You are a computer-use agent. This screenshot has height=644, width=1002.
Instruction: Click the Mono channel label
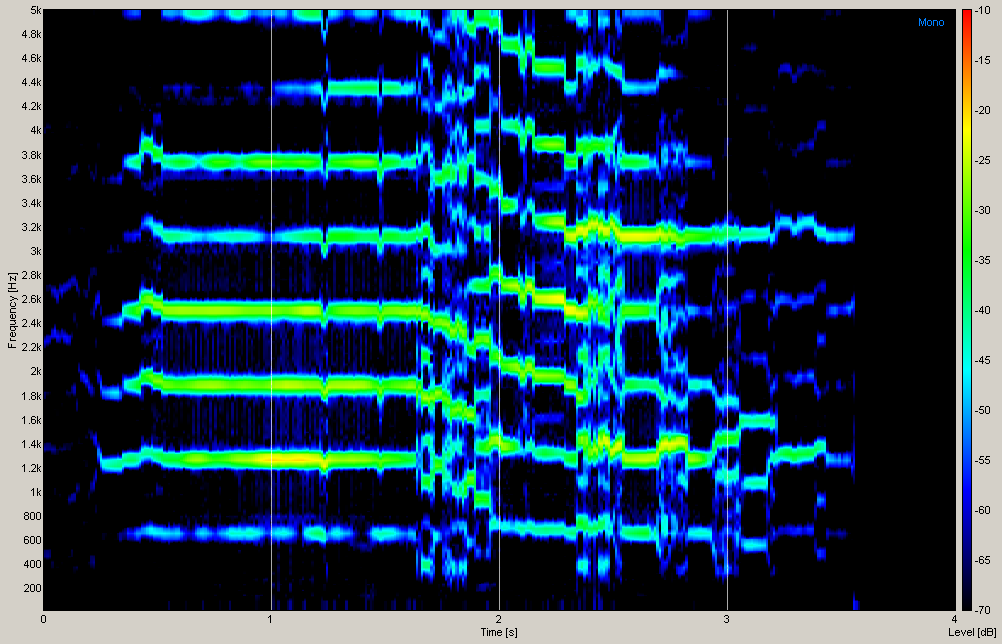931,22
